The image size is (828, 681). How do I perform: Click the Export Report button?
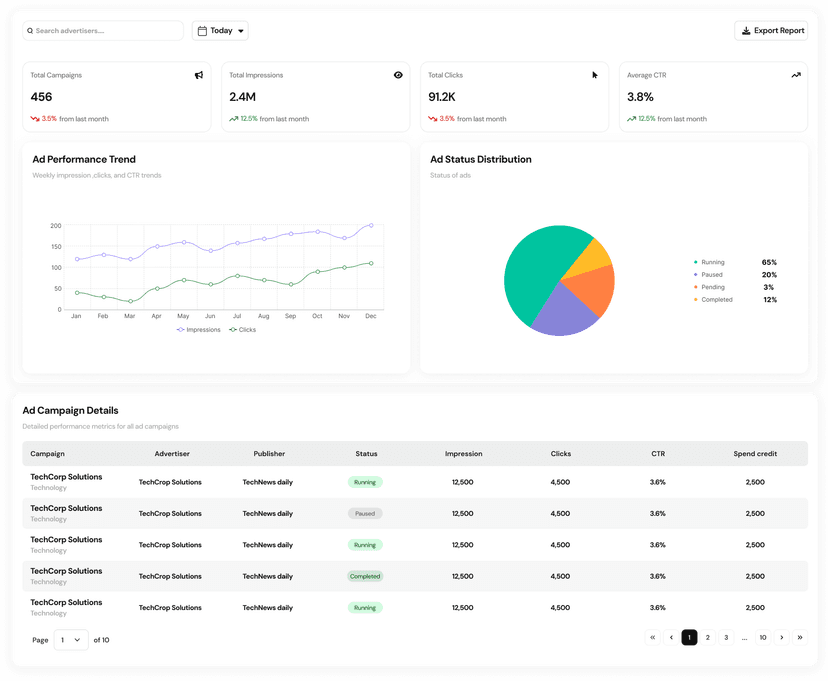point(771,31)
